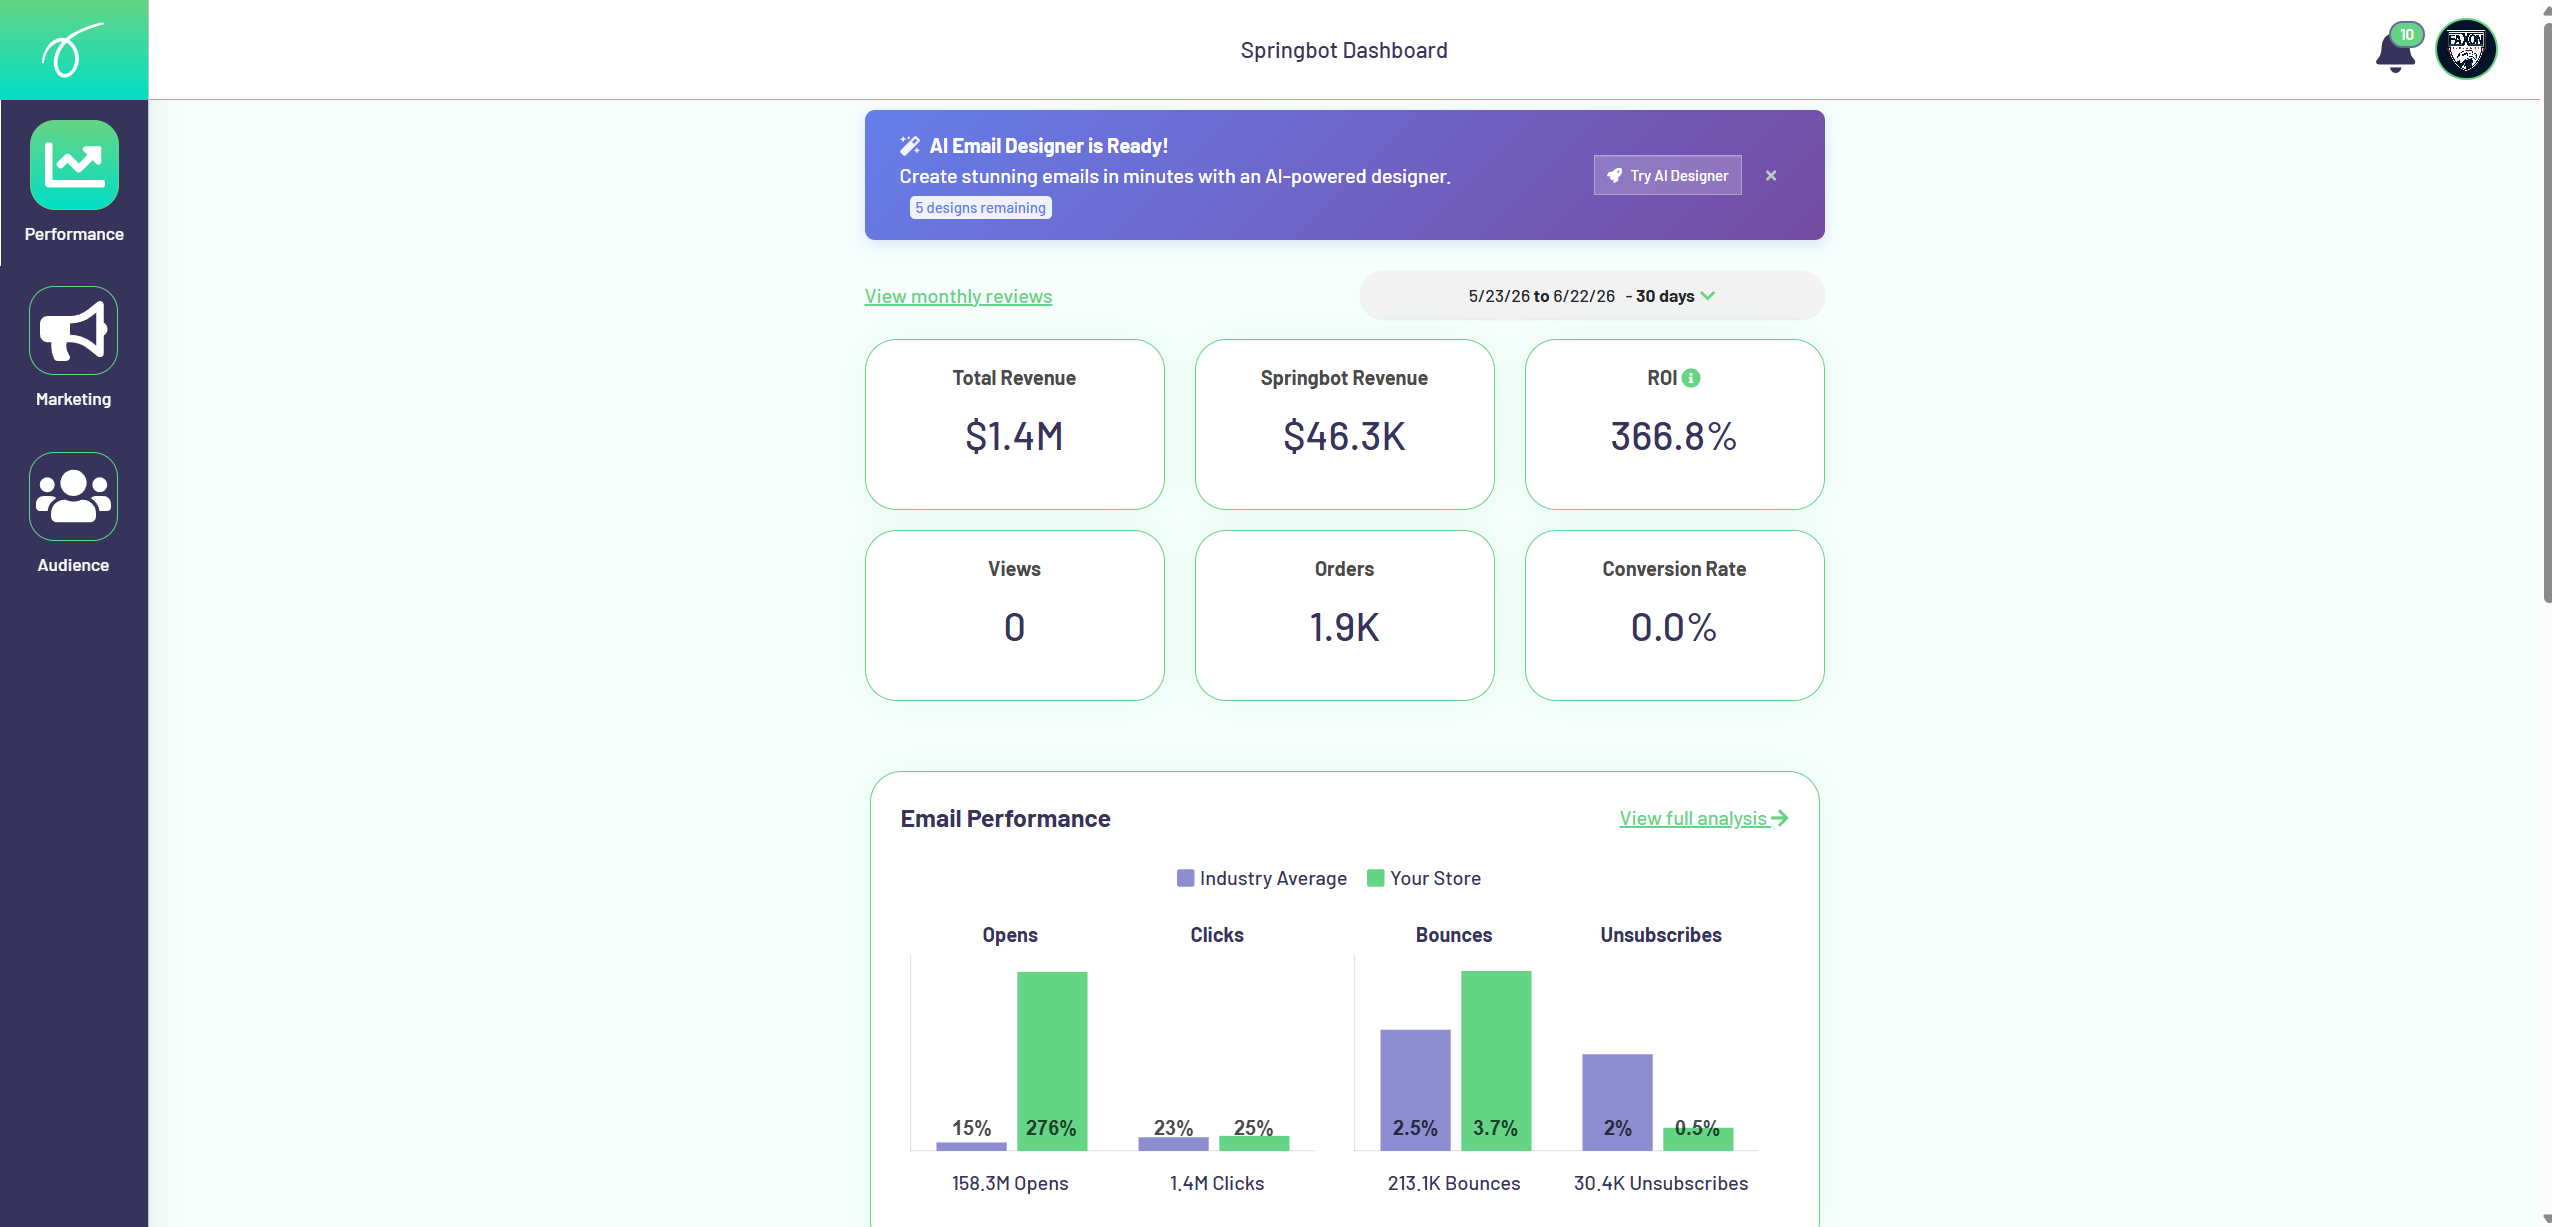Click the 0.5% Unsubscribes store bar

click(1698, 1138)
